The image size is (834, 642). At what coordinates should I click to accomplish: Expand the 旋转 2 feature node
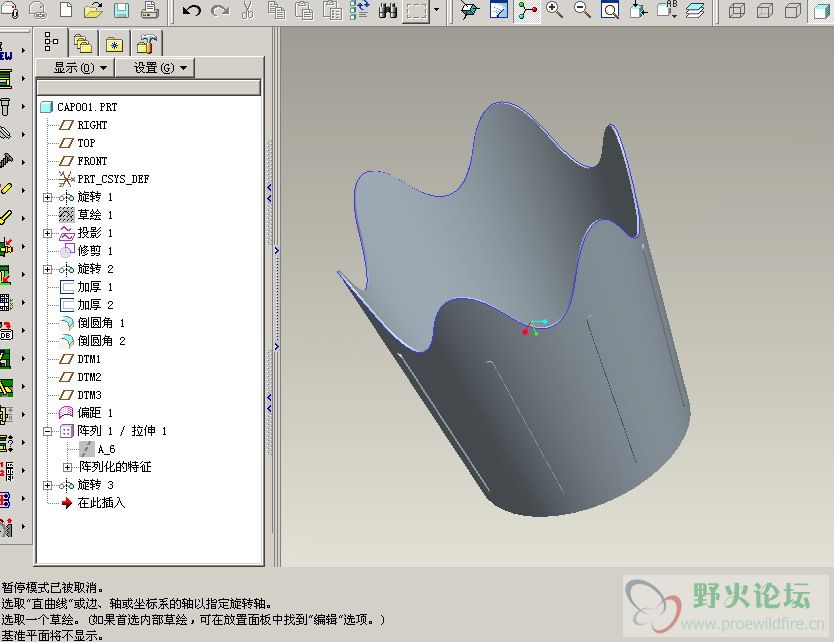coord(48,269)
